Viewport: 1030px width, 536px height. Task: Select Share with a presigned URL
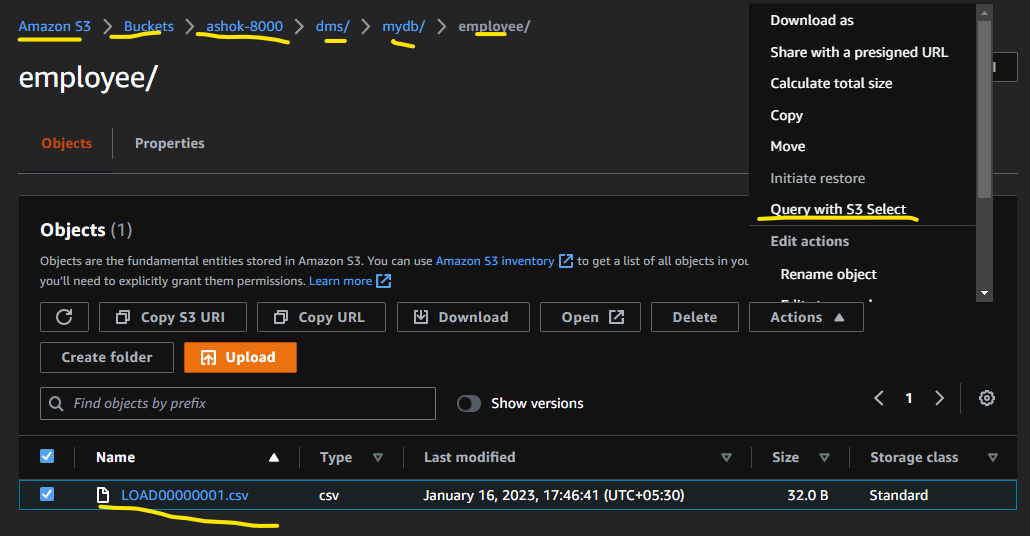[x=859, y=52]
